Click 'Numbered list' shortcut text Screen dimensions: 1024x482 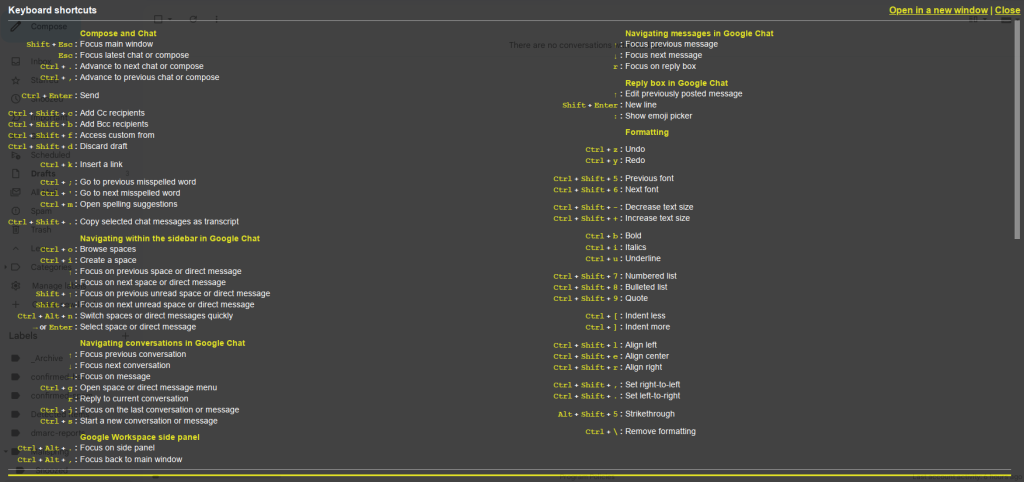651,276
